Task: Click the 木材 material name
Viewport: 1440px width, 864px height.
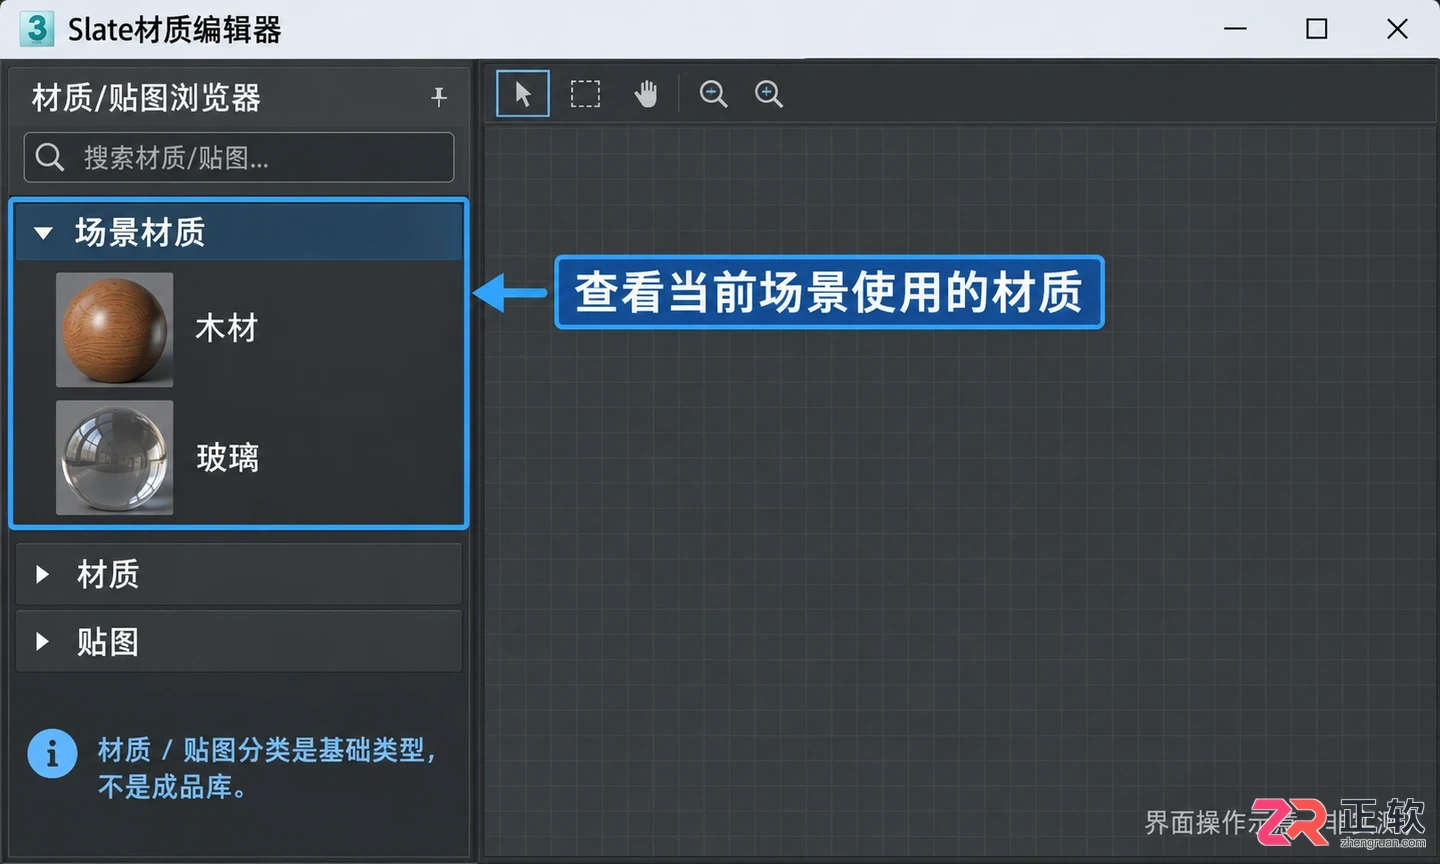Action: 227,328
